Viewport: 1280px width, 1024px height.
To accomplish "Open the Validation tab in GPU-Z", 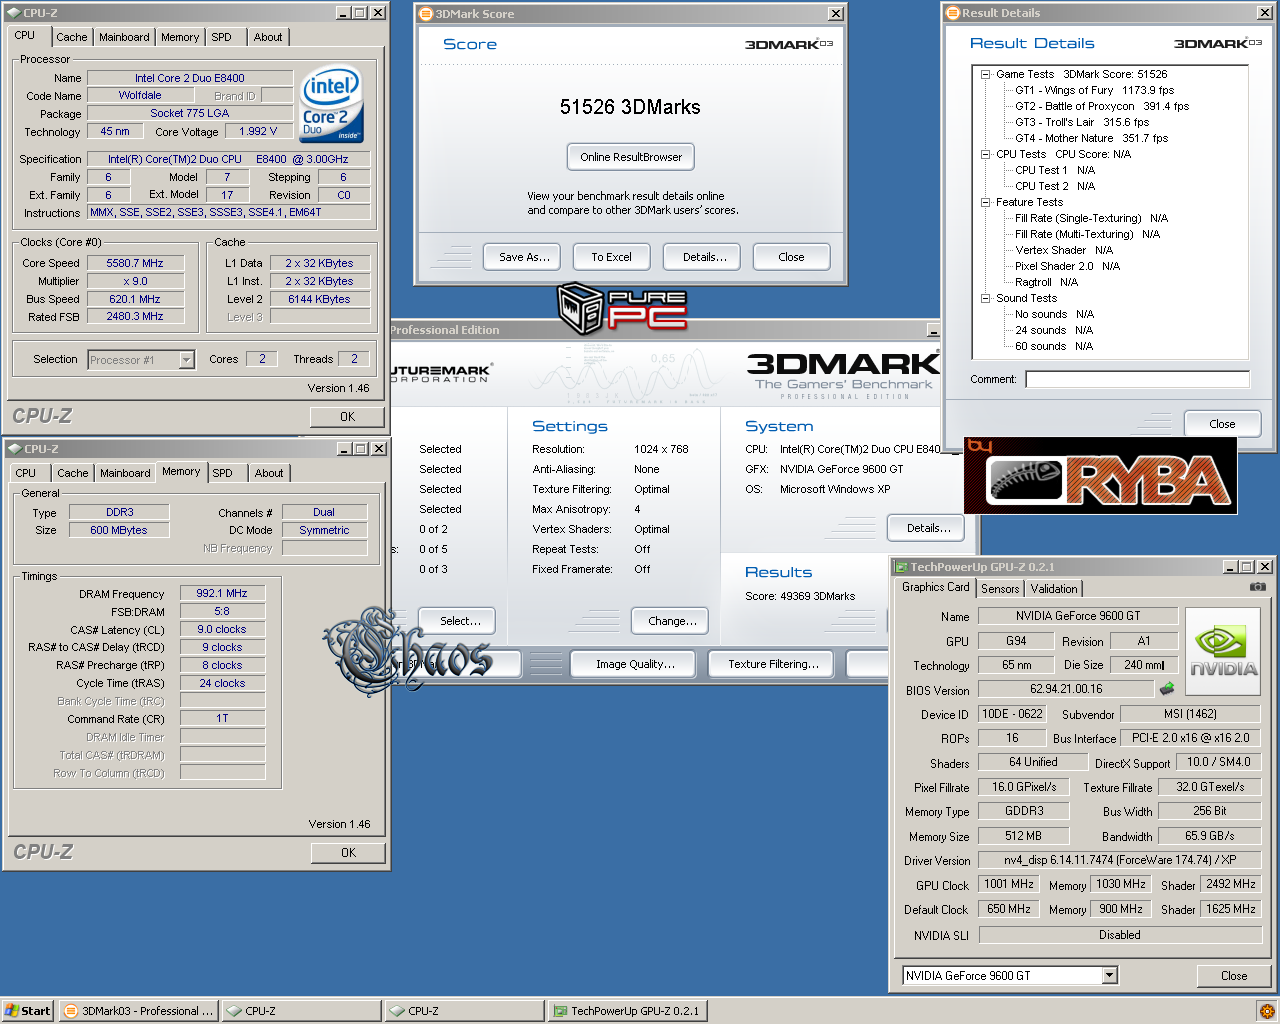I will click(1054, 589).
